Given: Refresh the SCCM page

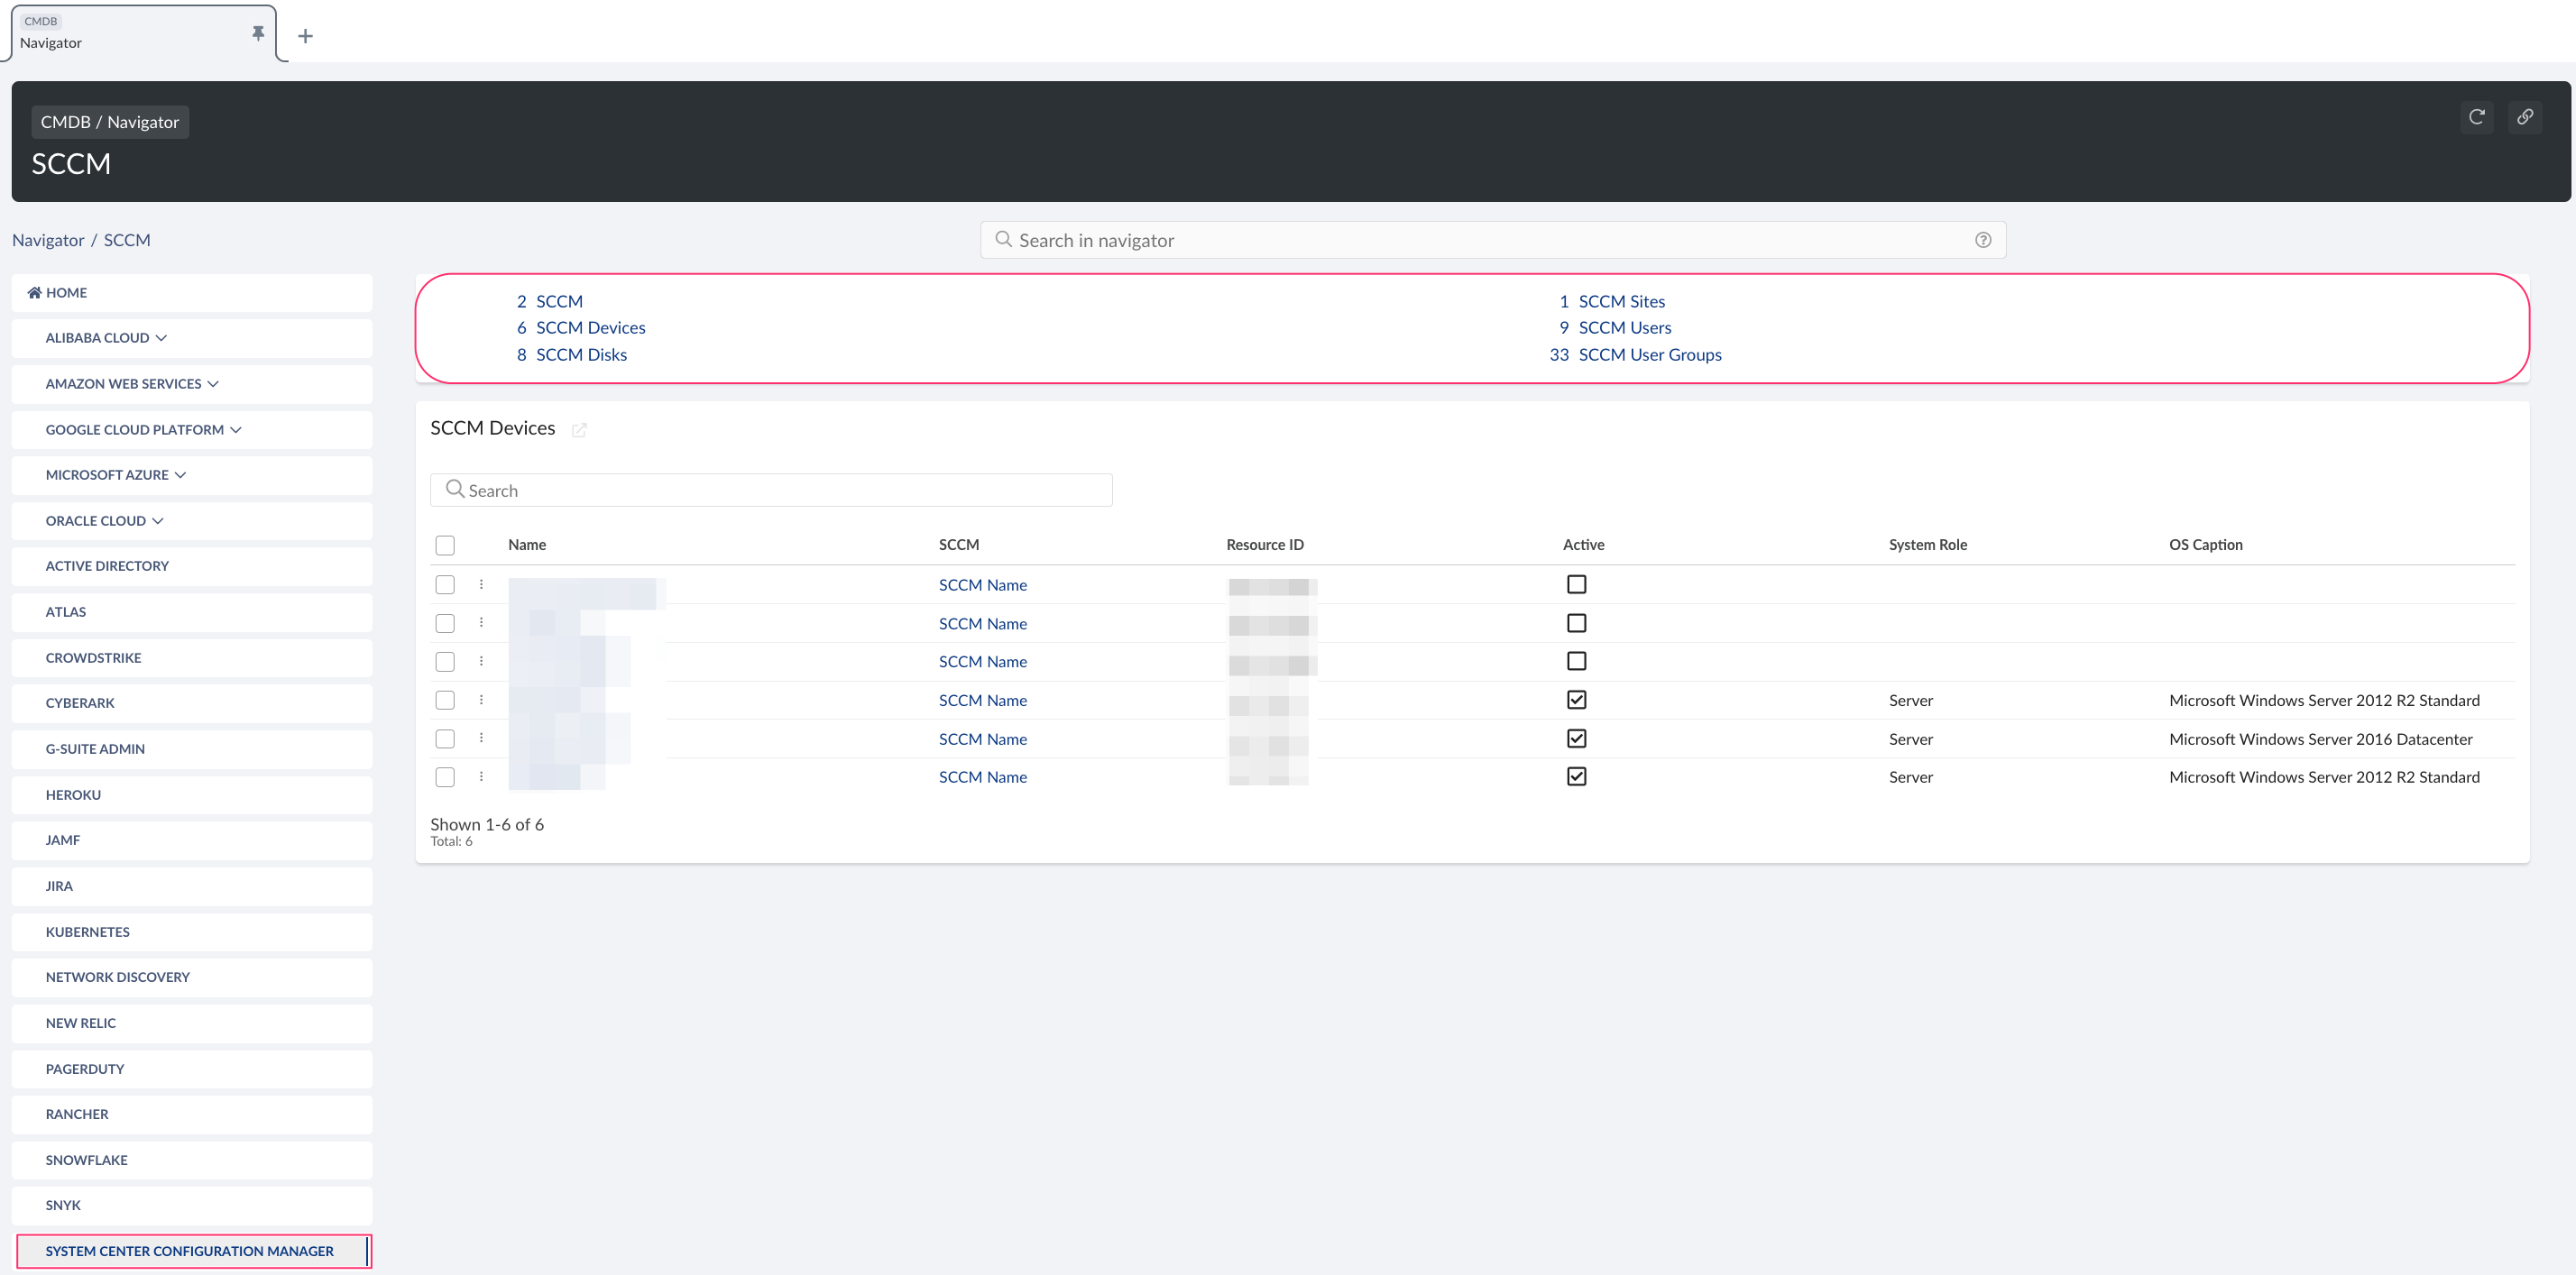Looking at the screenshot, I should coord(2477,117).
